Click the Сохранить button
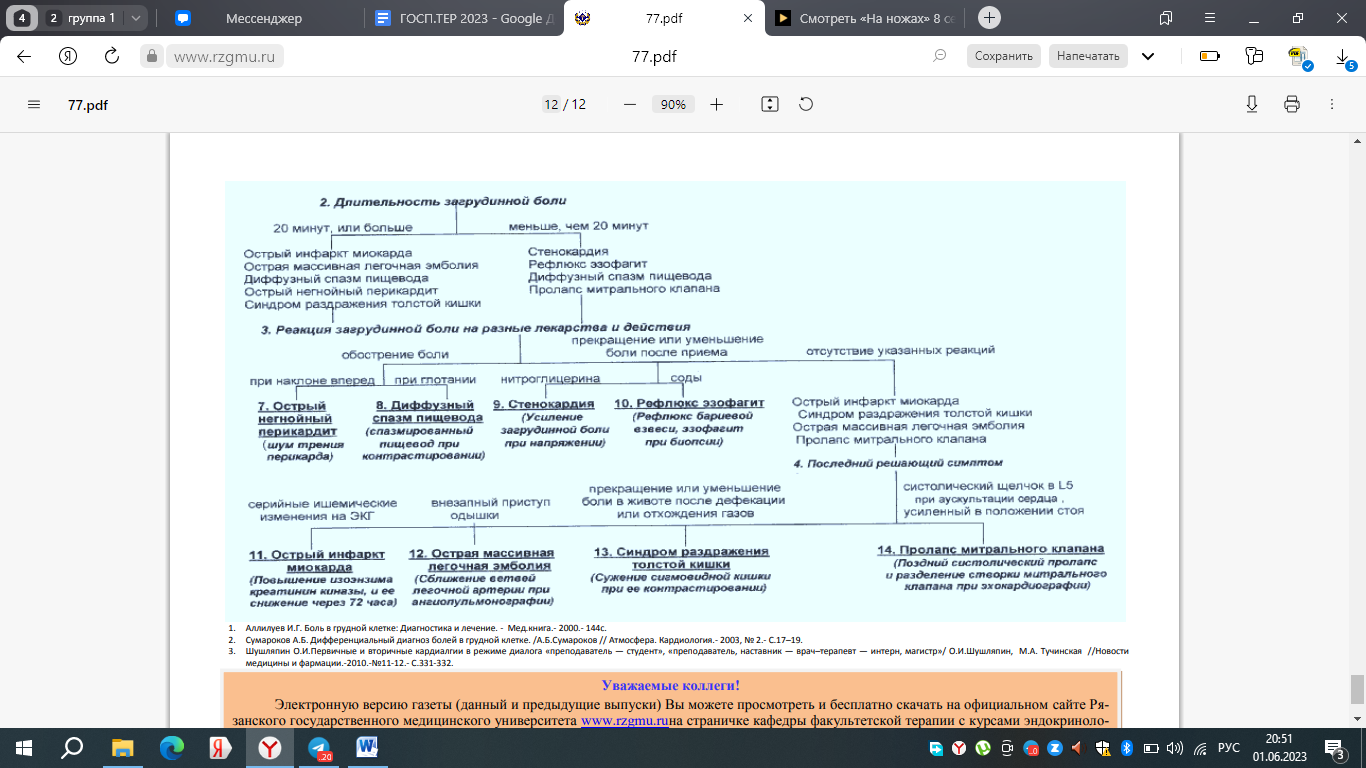Screen dimensions: 1366x768 click(x=1003, y=56)
